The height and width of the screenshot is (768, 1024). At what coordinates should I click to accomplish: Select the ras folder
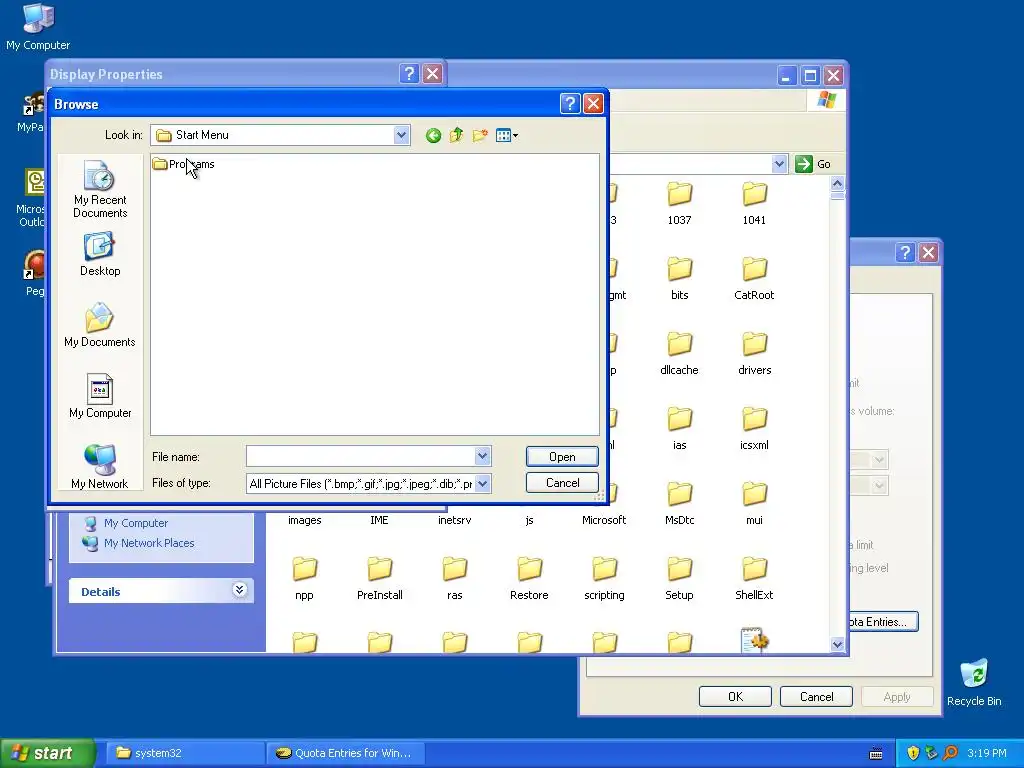click(455, 579)
